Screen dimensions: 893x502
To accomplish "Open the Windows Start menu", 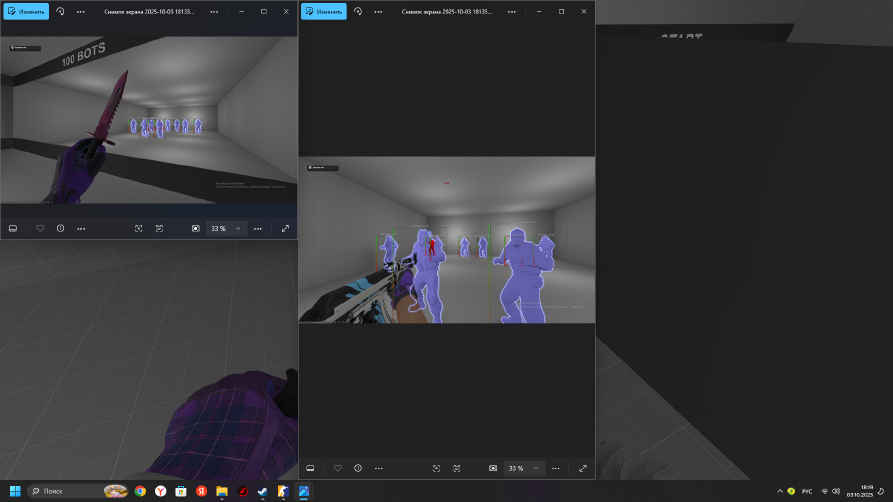I will (15, 491).
